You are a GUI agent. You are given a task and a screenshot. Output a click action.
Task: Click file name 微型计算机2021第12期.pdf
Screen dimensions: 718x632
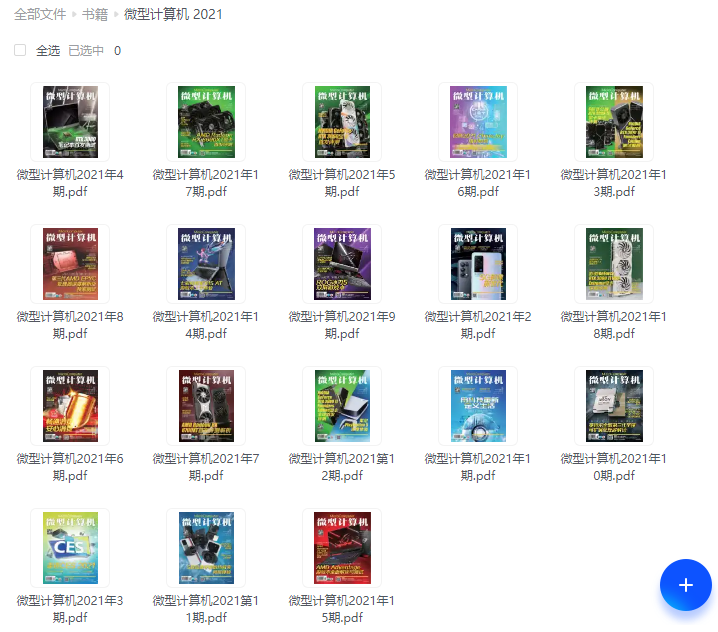(x=342, y=467)
